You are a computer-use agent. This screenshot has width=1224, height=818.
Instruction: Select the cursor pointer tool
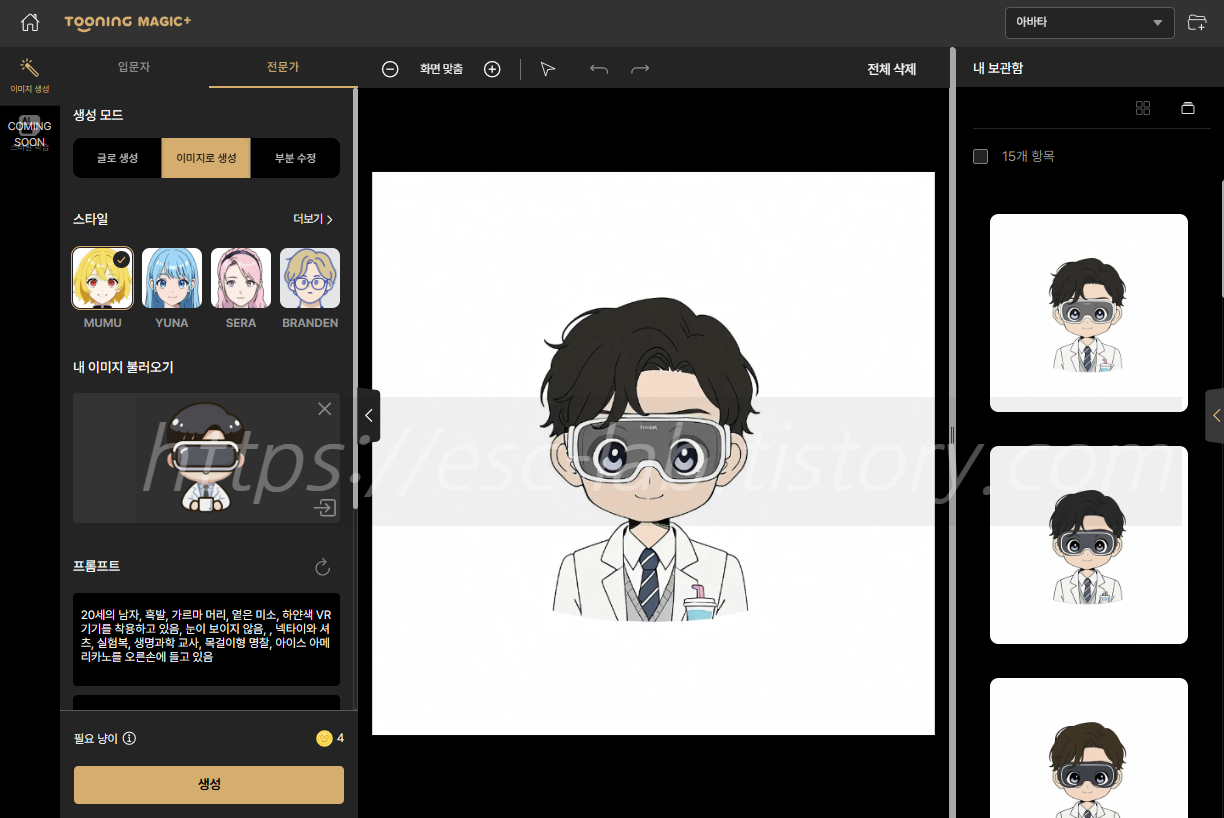547,69
